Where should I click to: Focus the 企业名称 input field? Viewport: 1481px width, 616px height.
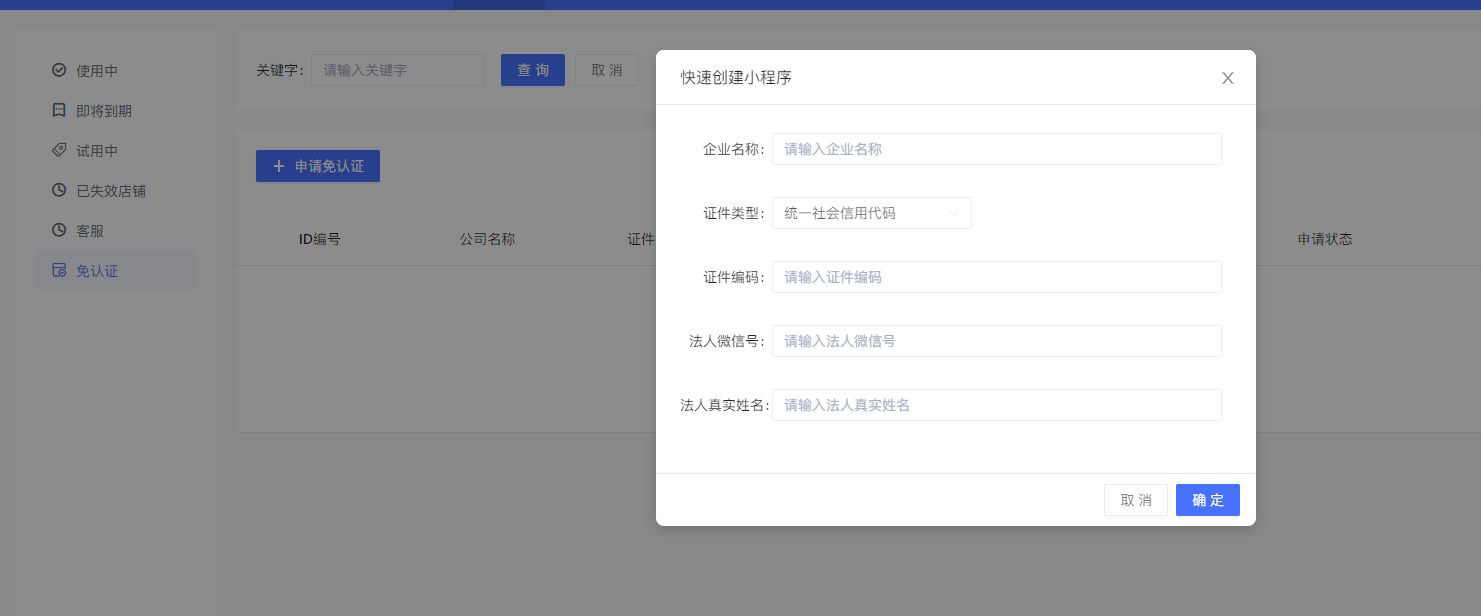[x=996, y=149]
